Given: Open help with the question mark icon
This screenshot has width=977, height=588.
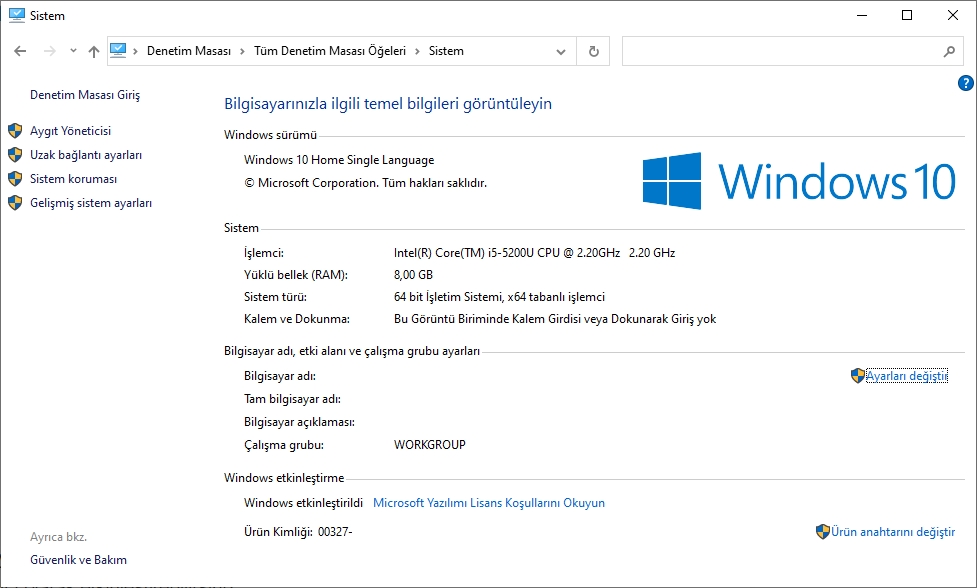Looking at the screenshot, I should pos(965,83).
